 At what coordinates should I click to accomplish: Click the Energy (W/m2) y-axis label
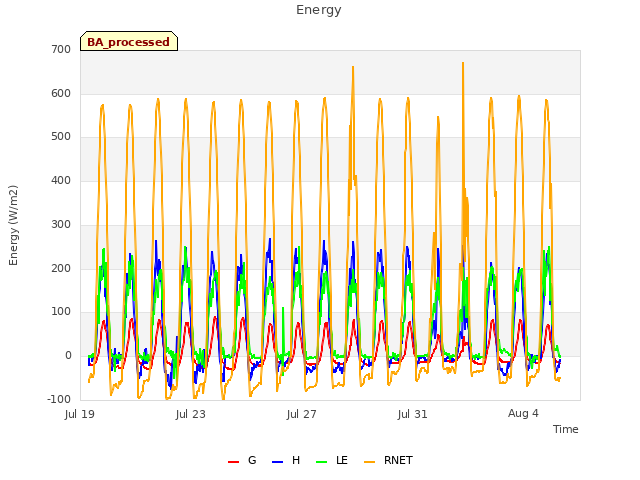pos(13,225)
